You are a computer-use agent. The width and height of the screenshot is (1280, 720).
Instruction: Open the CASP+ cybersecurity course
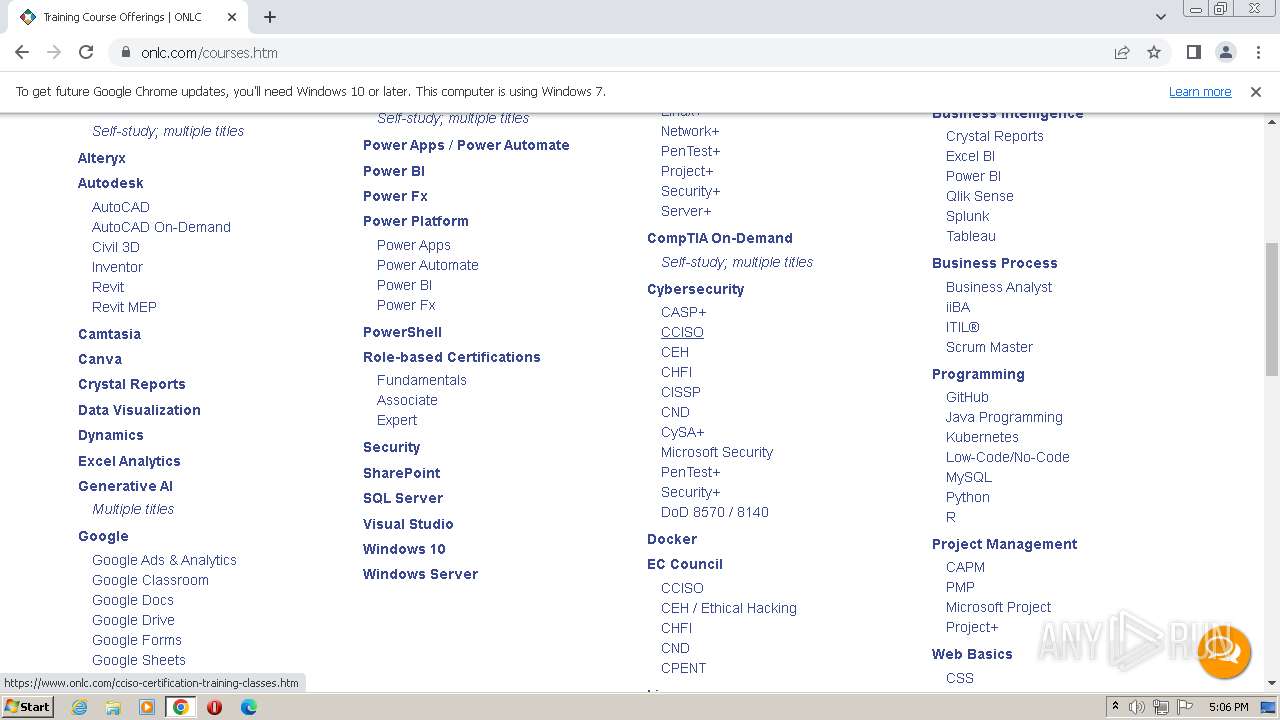tap(684, 312)
